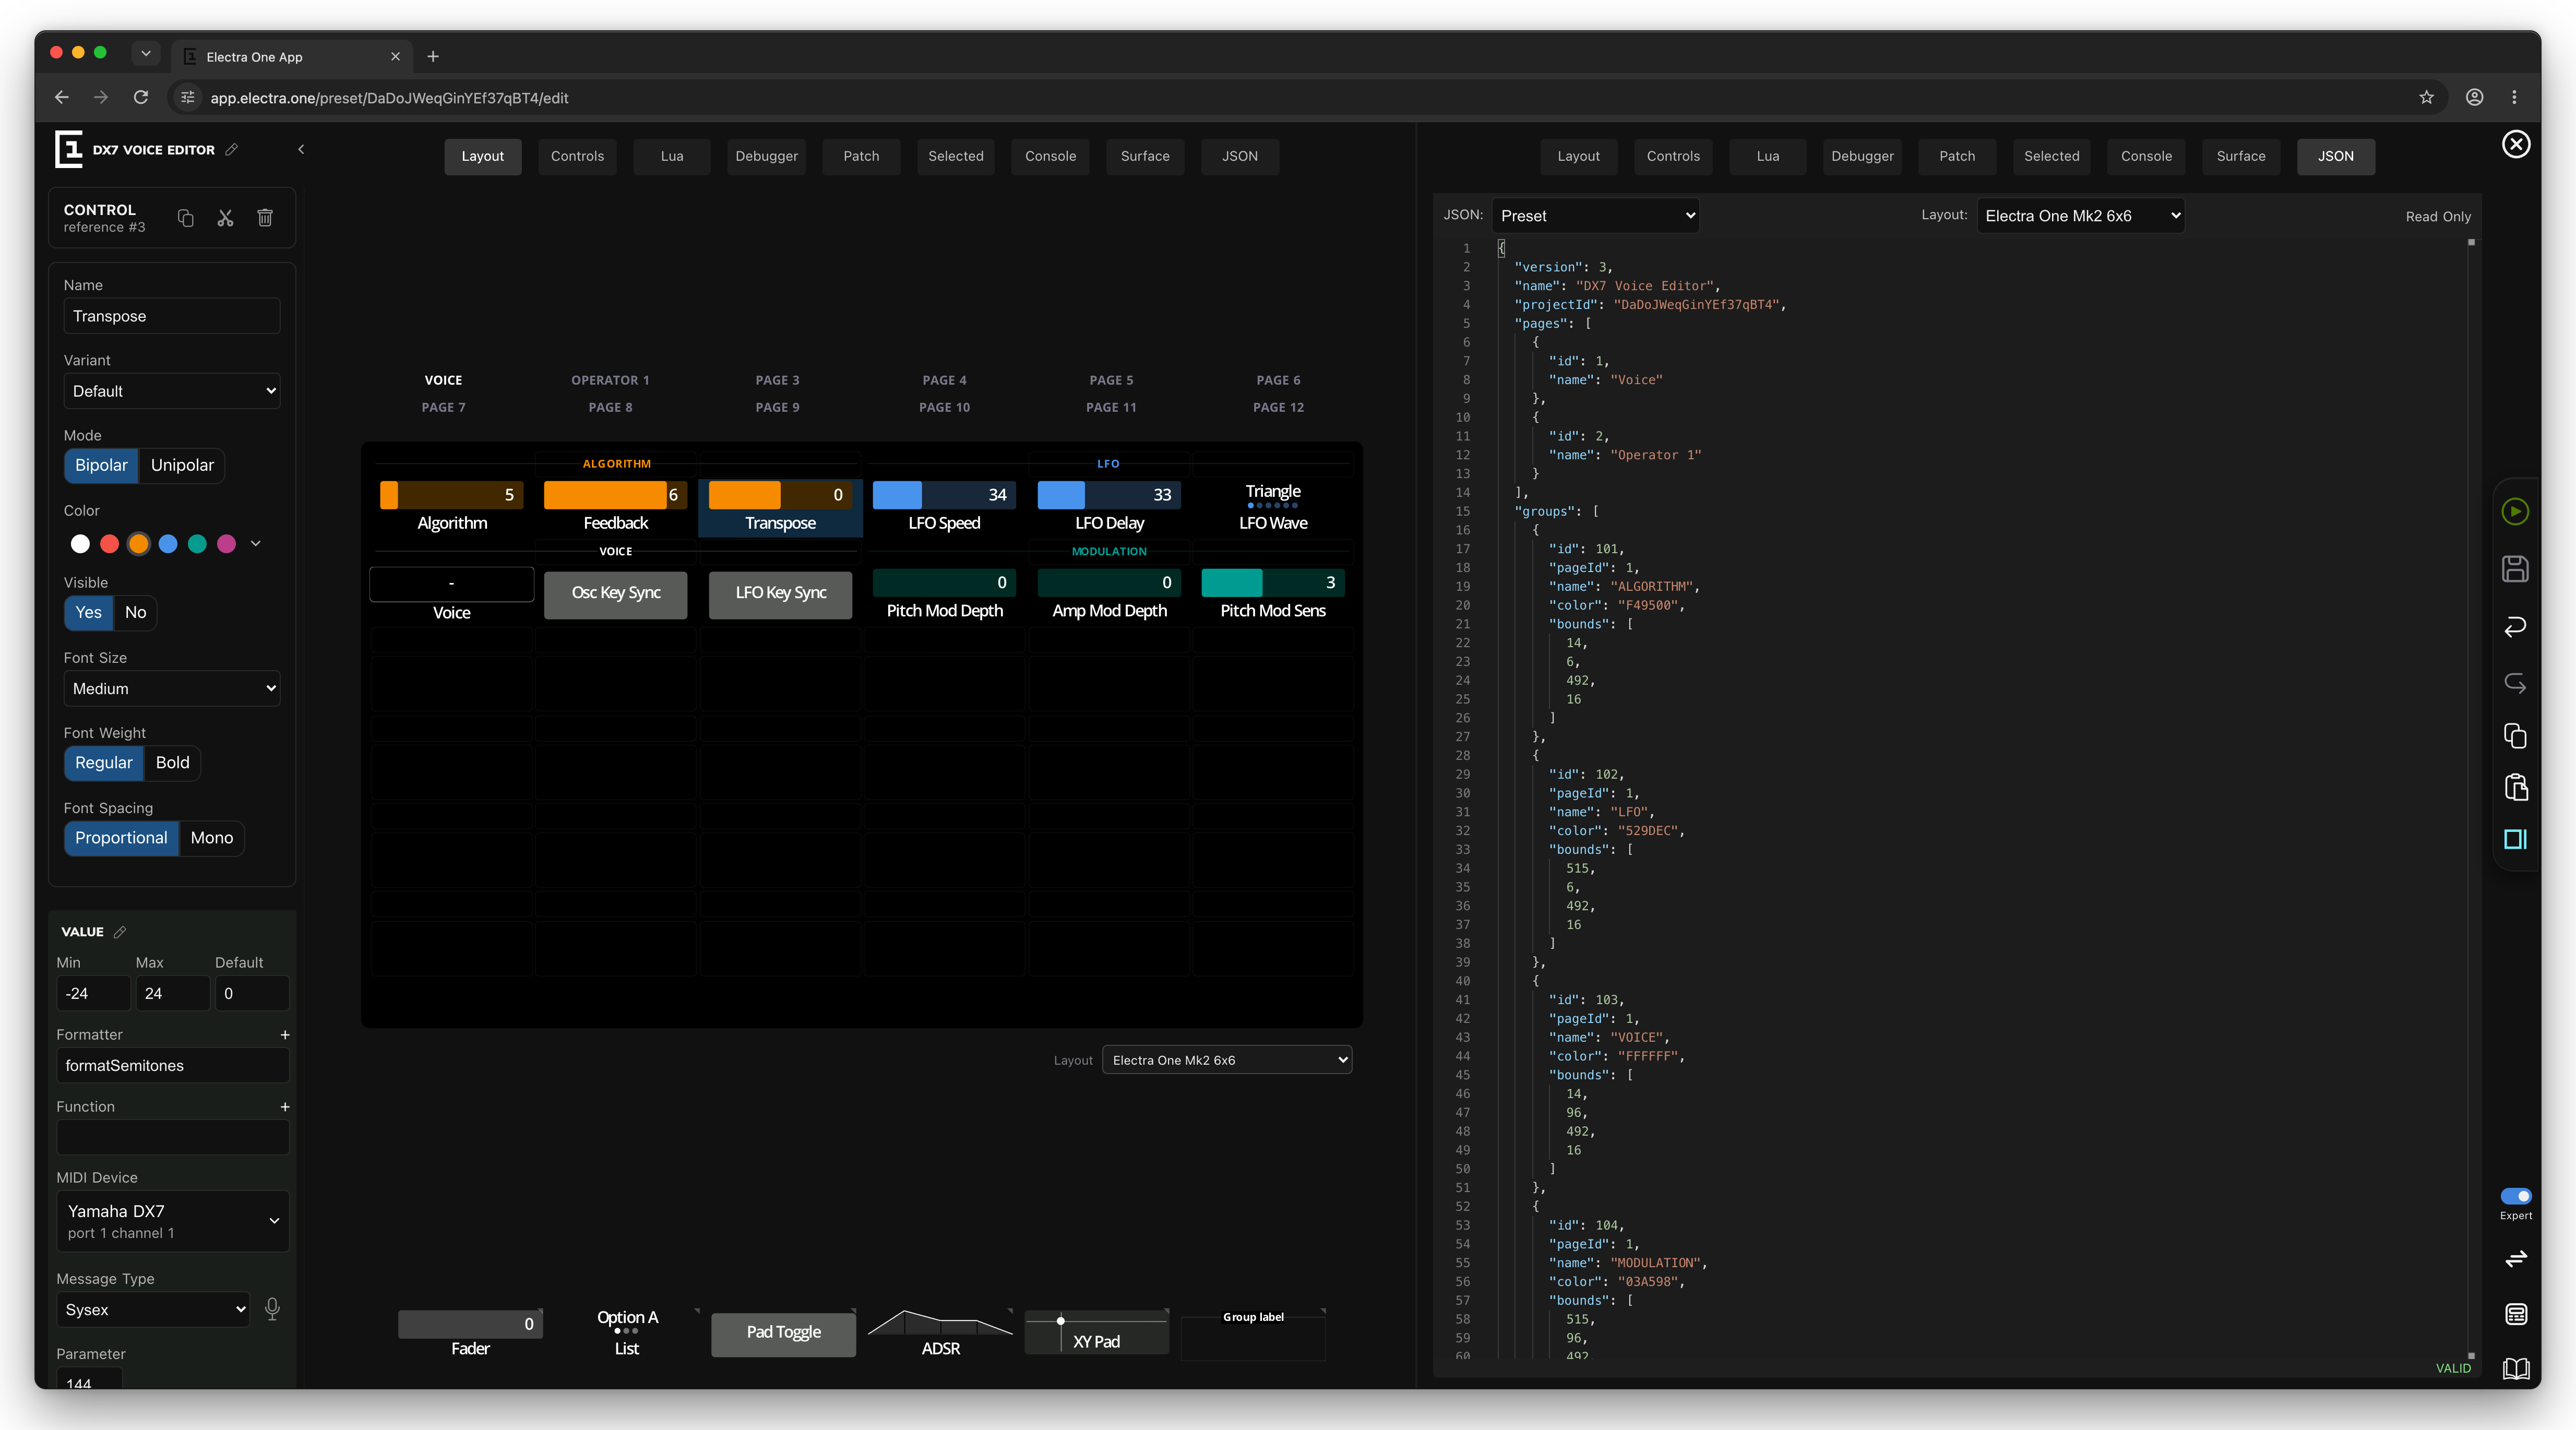Go to OPERATOR 1 page
This screenshot has width=2576, height=1430.
click(x=610, y=380)
